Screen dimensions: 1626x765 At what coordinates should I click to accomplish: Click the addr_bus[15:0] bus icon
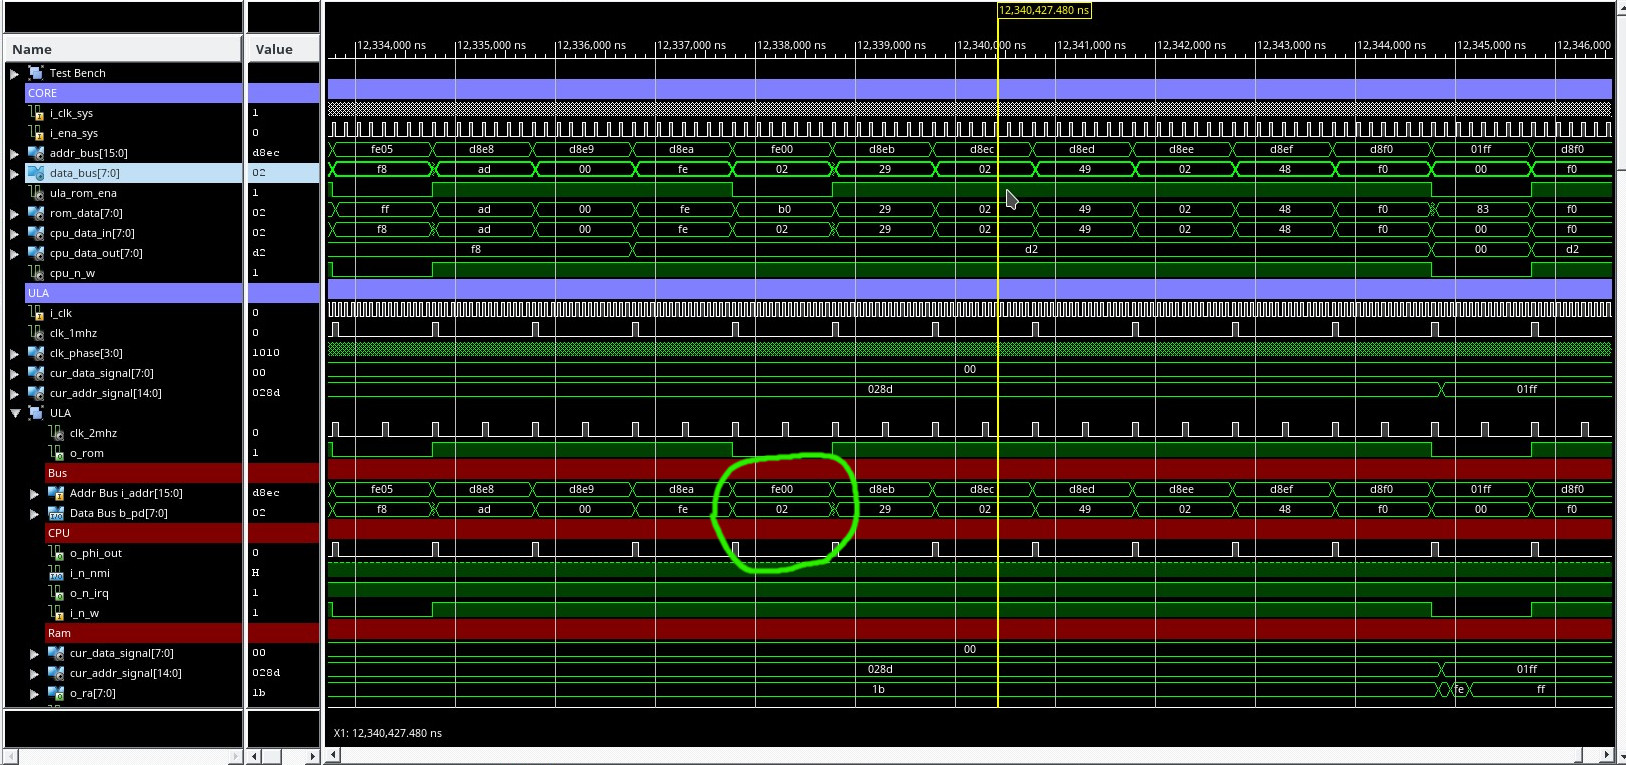(x=36, y=153)
